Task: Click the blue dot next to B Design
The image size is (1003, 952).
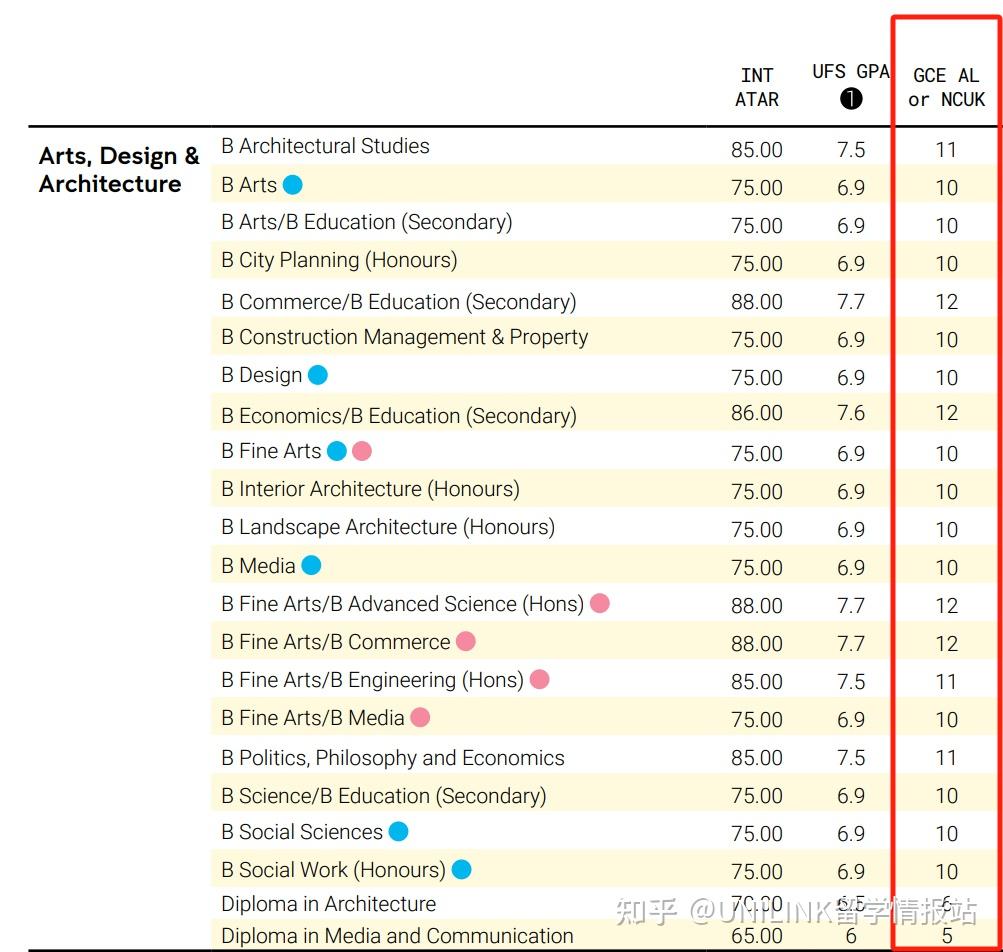Action: [318, 375]
